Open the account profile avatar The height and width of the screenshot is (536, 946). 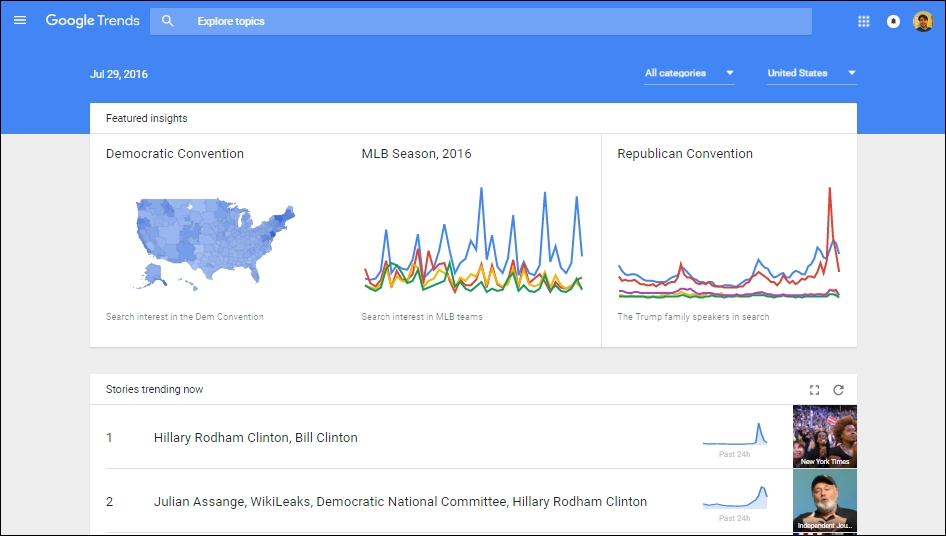click(923, 21)
